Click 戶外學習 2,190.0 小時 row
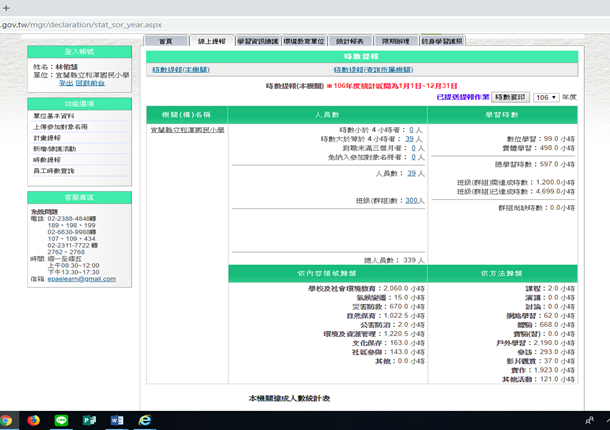The height and width of the screenshot is (430, 610). pos(535,343)
